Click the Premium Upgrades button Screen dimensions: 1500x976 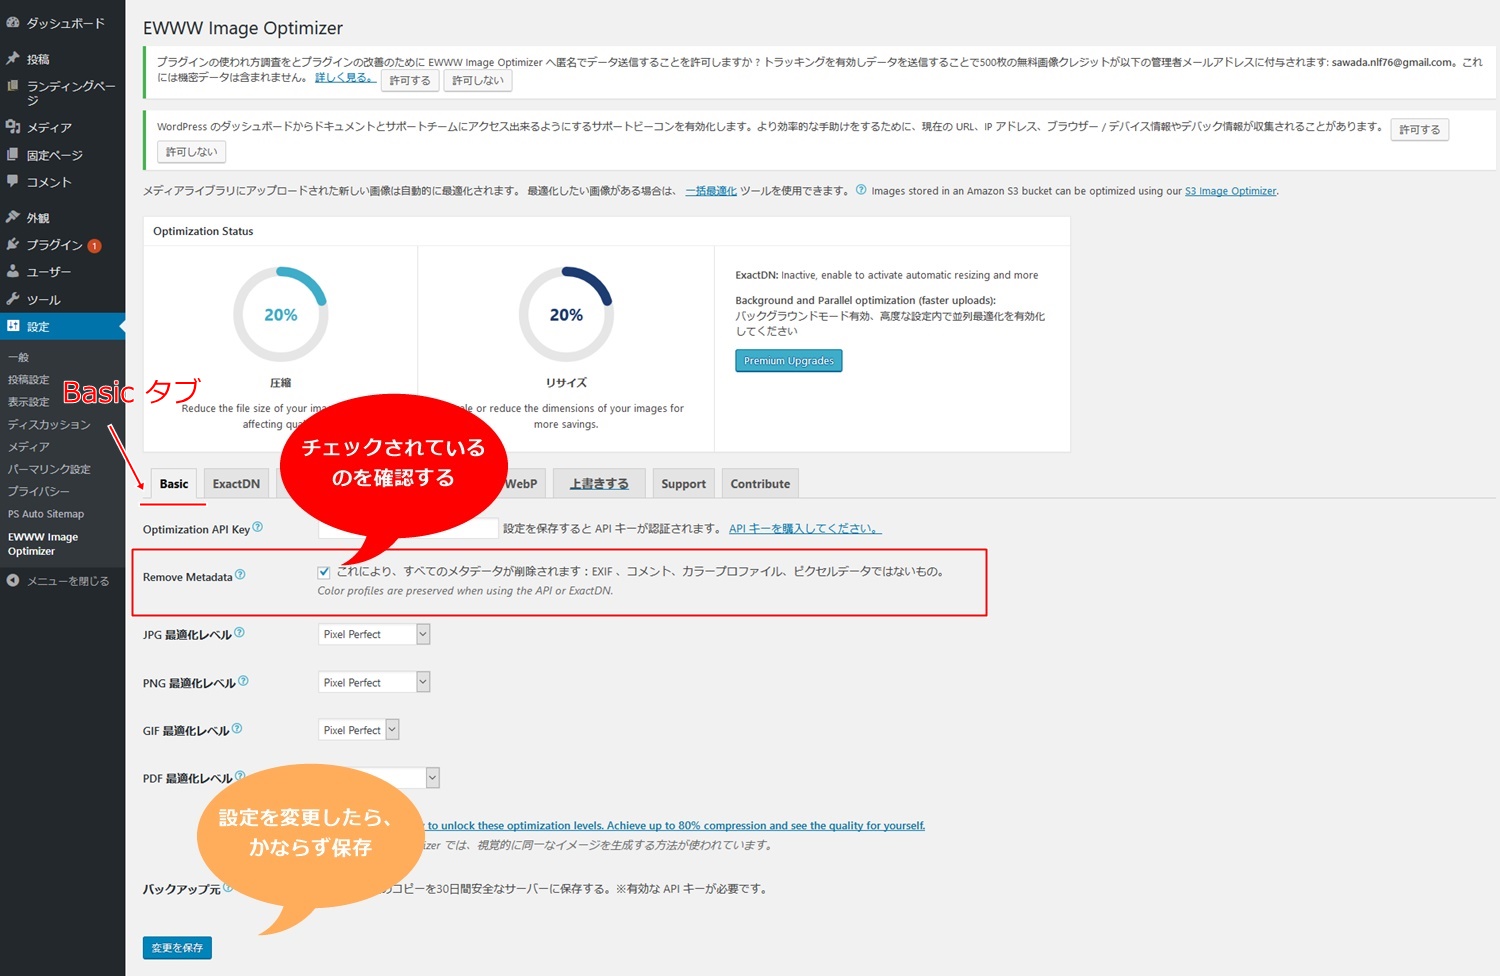(x=789, y=361)
